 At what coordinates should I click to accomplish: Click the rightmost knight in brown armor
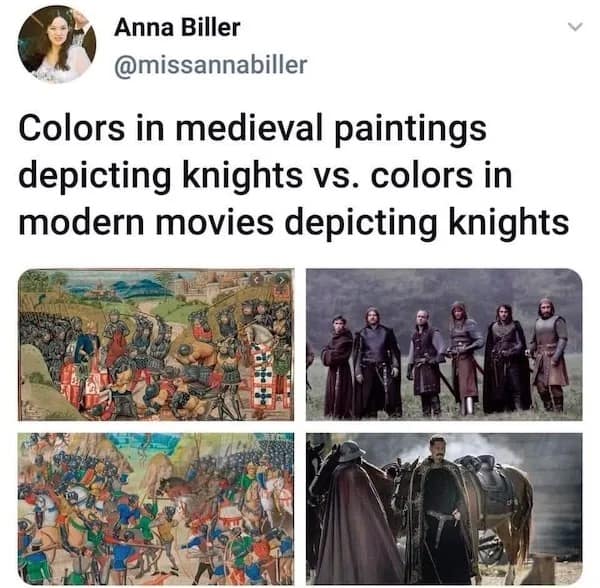click(549, 354)
